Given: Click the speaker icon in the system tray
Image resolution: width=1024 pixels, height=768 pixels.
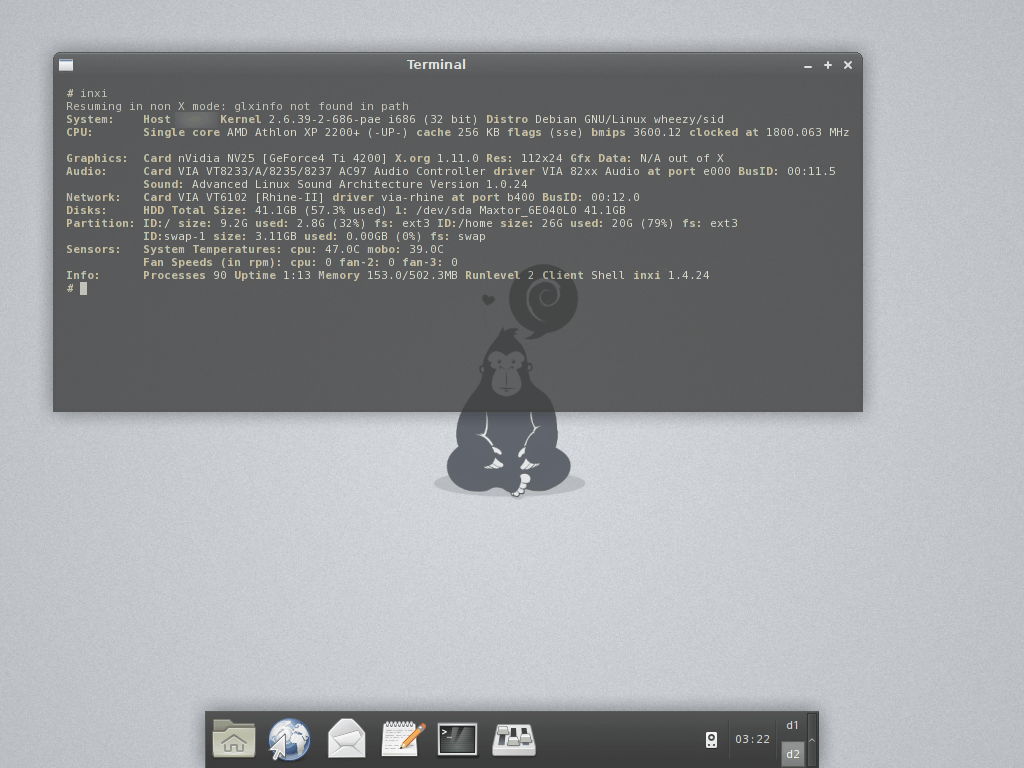Looking at the screenshot, I should (711, 739).
